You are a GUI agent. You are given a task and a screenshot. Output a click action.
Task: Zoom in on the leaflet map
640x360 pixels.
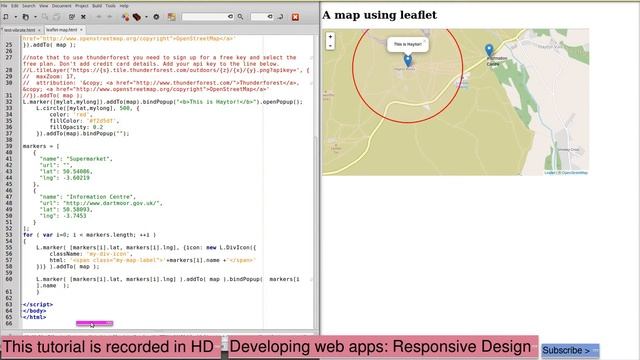pyautogui.click(x=330, y=37)
